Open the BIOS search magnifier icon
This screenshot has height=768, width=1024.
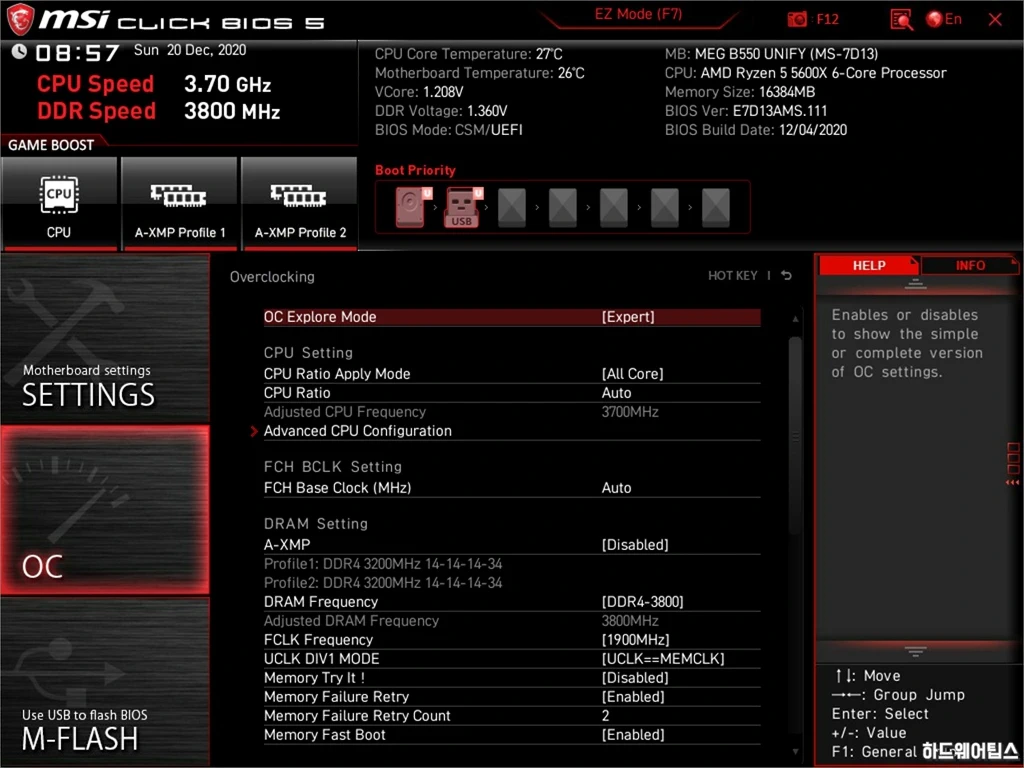(901, 20)
